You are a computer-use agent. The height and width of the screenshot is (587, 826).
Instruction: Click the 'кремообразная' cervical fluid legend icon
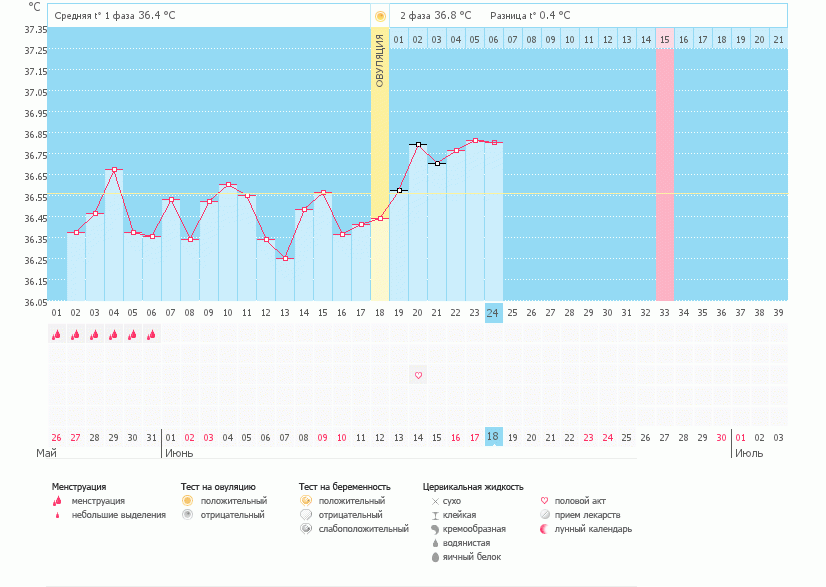435,529
